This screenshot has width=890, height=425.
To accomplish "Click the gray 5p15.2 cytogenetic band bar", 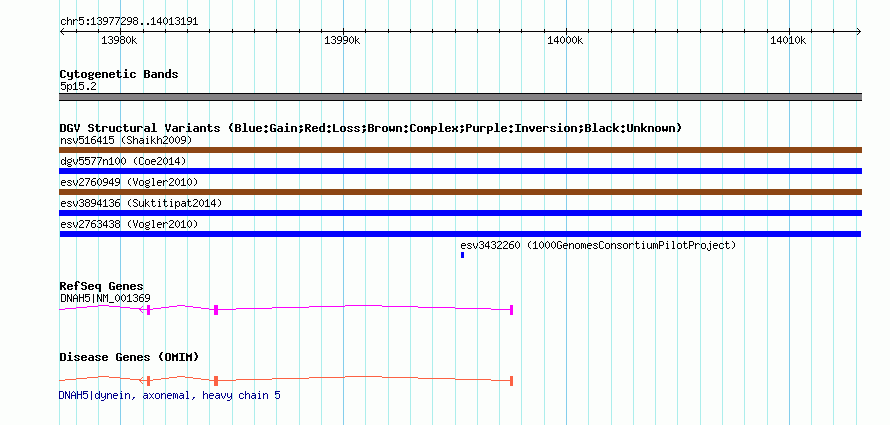I will tap(460, 97).
